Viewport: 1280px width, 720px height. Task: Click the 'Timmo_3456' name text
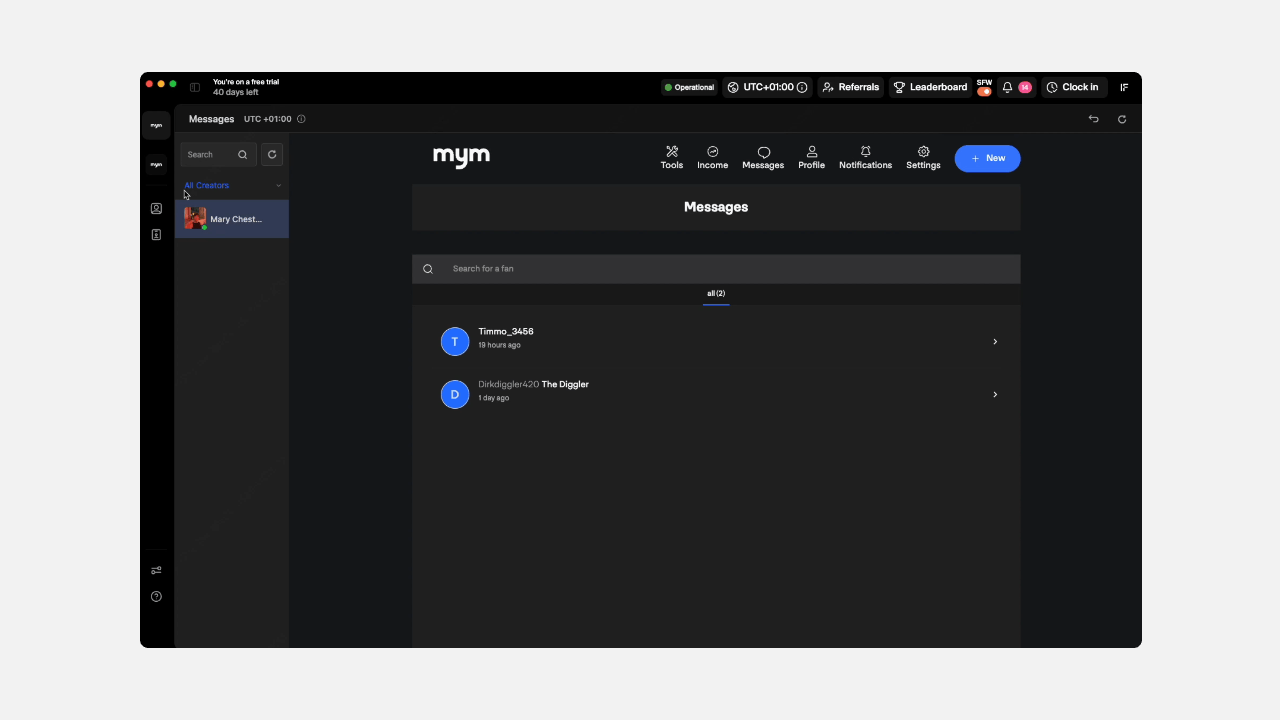coord(506,332)
